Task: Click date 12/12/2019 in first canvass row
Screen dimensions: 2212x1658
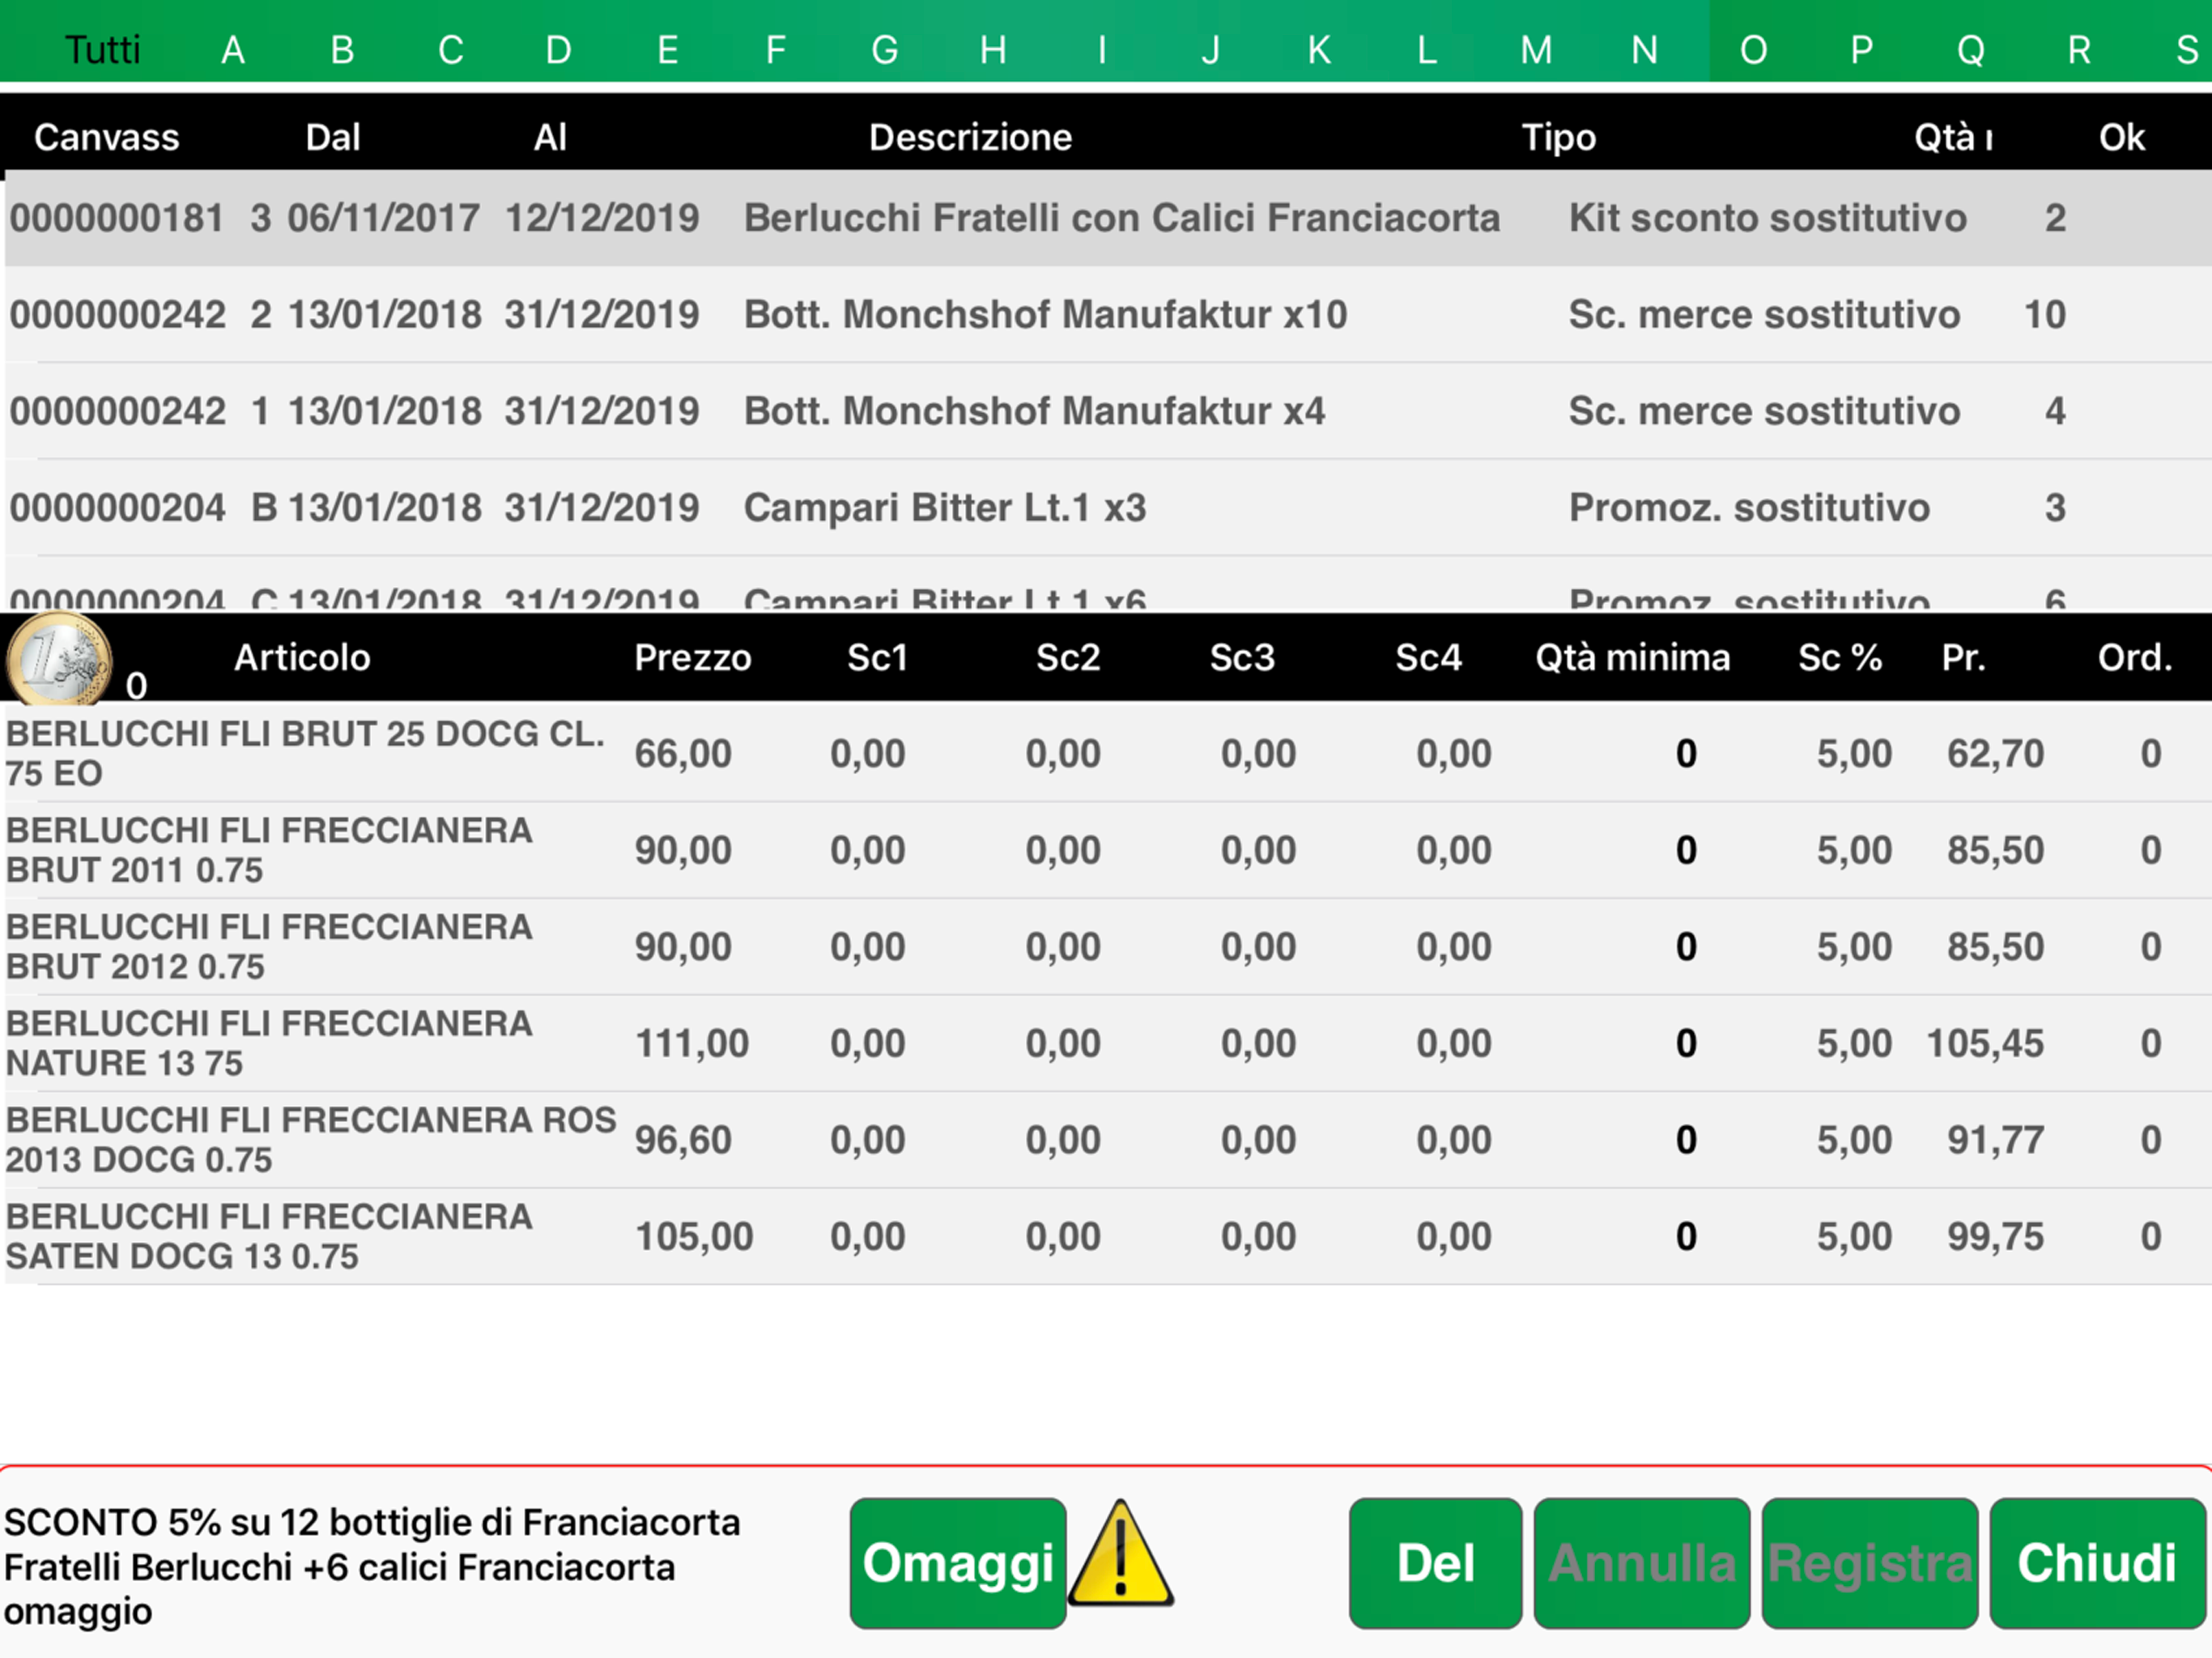Action: [602, 218]
